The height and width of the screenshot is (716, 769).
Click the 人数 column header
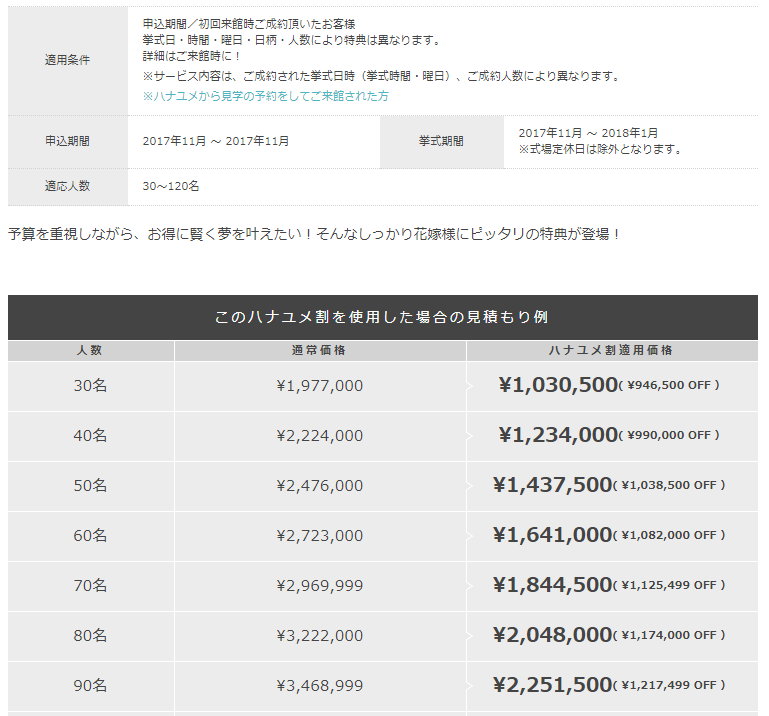[91, 351]
